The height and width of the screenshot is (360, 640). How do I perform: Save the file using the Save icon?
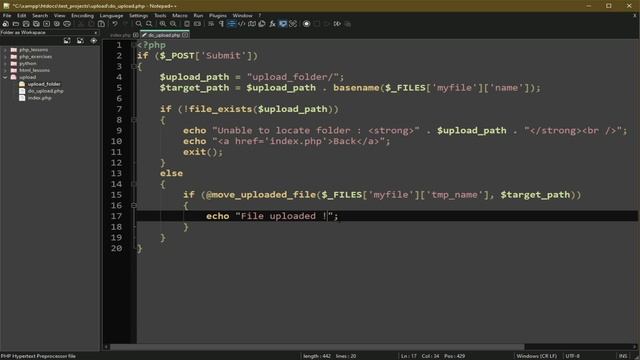(26, 24)
